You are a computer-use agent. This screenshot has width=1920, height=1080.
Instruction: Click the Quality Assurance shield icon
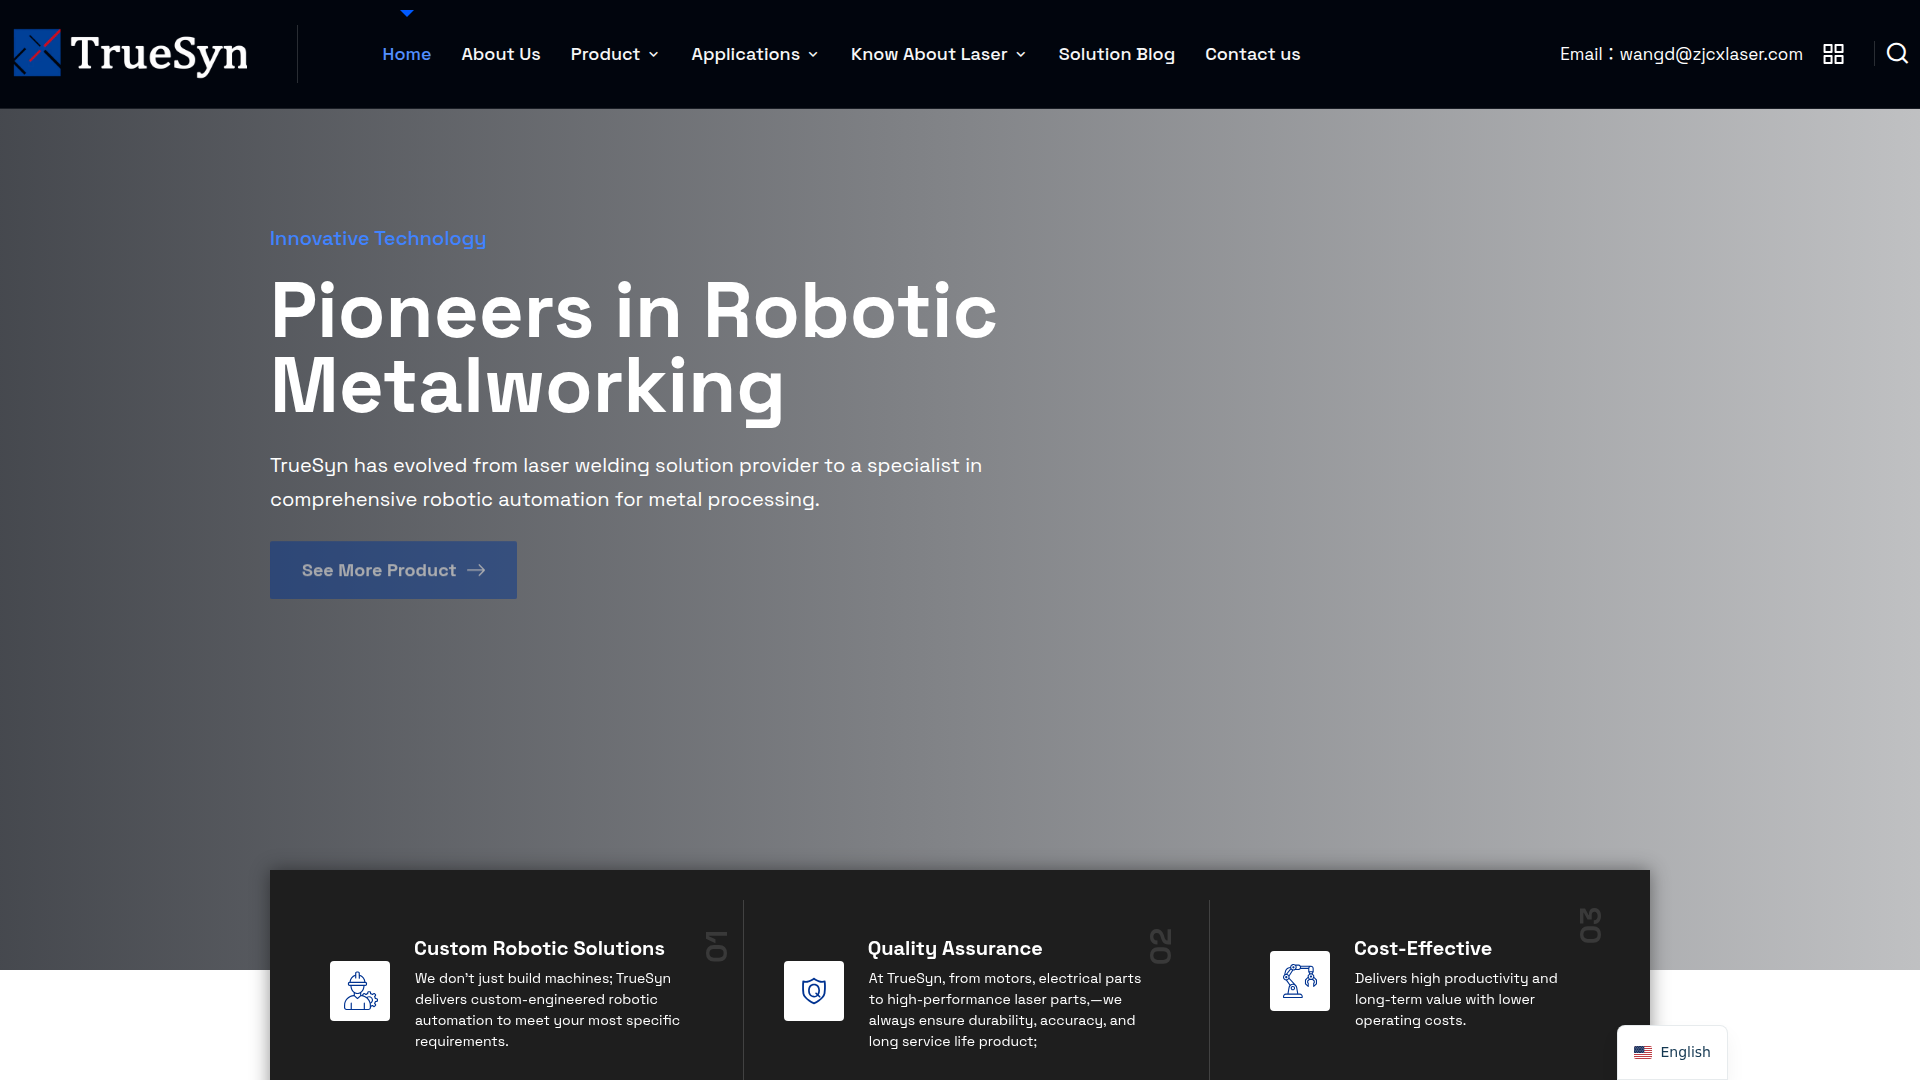814,991
